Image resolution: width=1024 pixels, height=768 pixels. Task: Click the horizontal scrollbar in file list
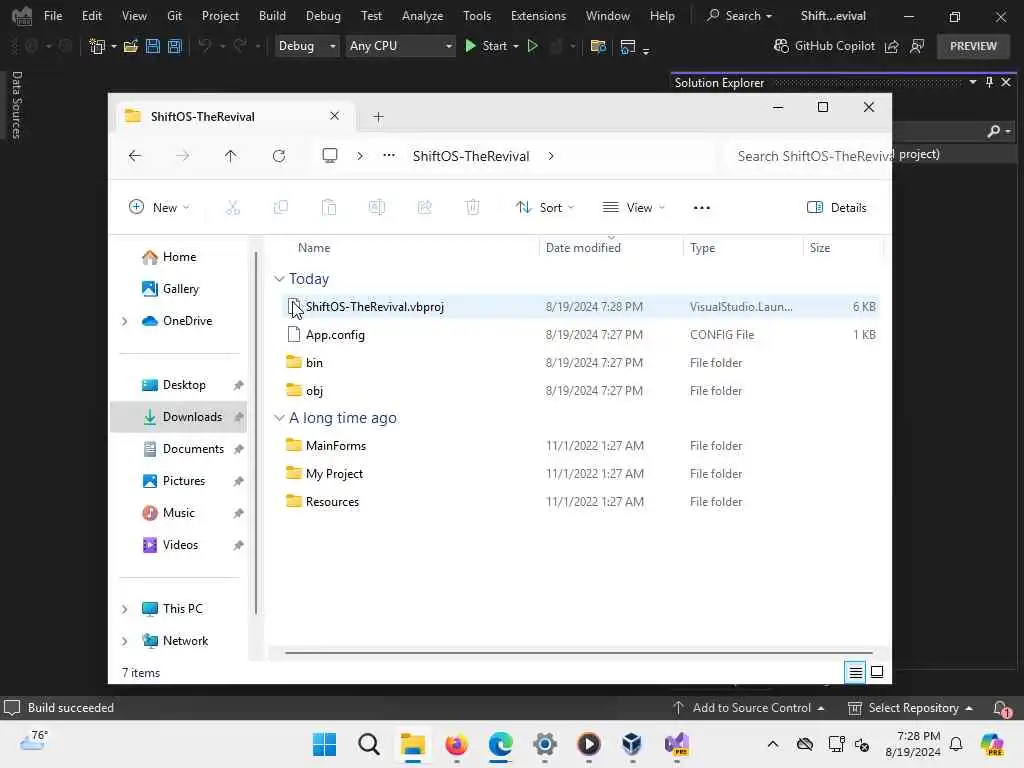click(579, 652)
